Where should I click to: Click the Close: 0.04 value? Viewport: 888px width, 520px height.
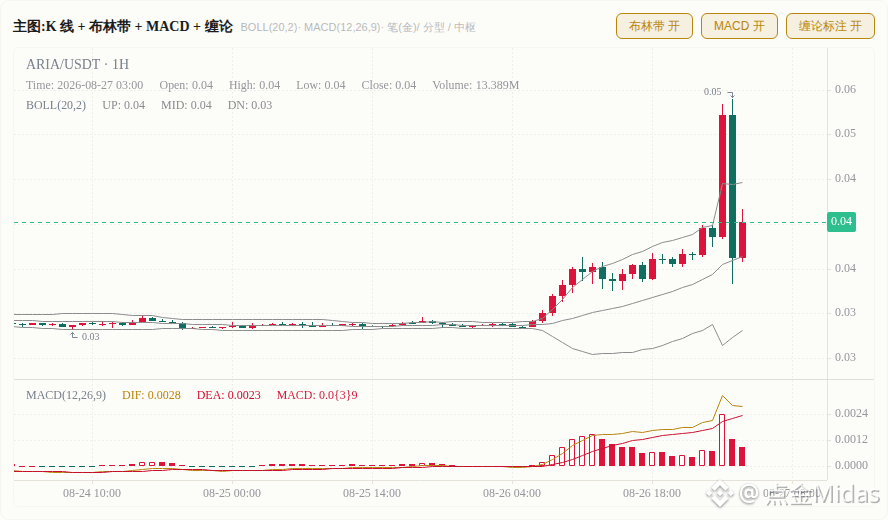[389, 85]
